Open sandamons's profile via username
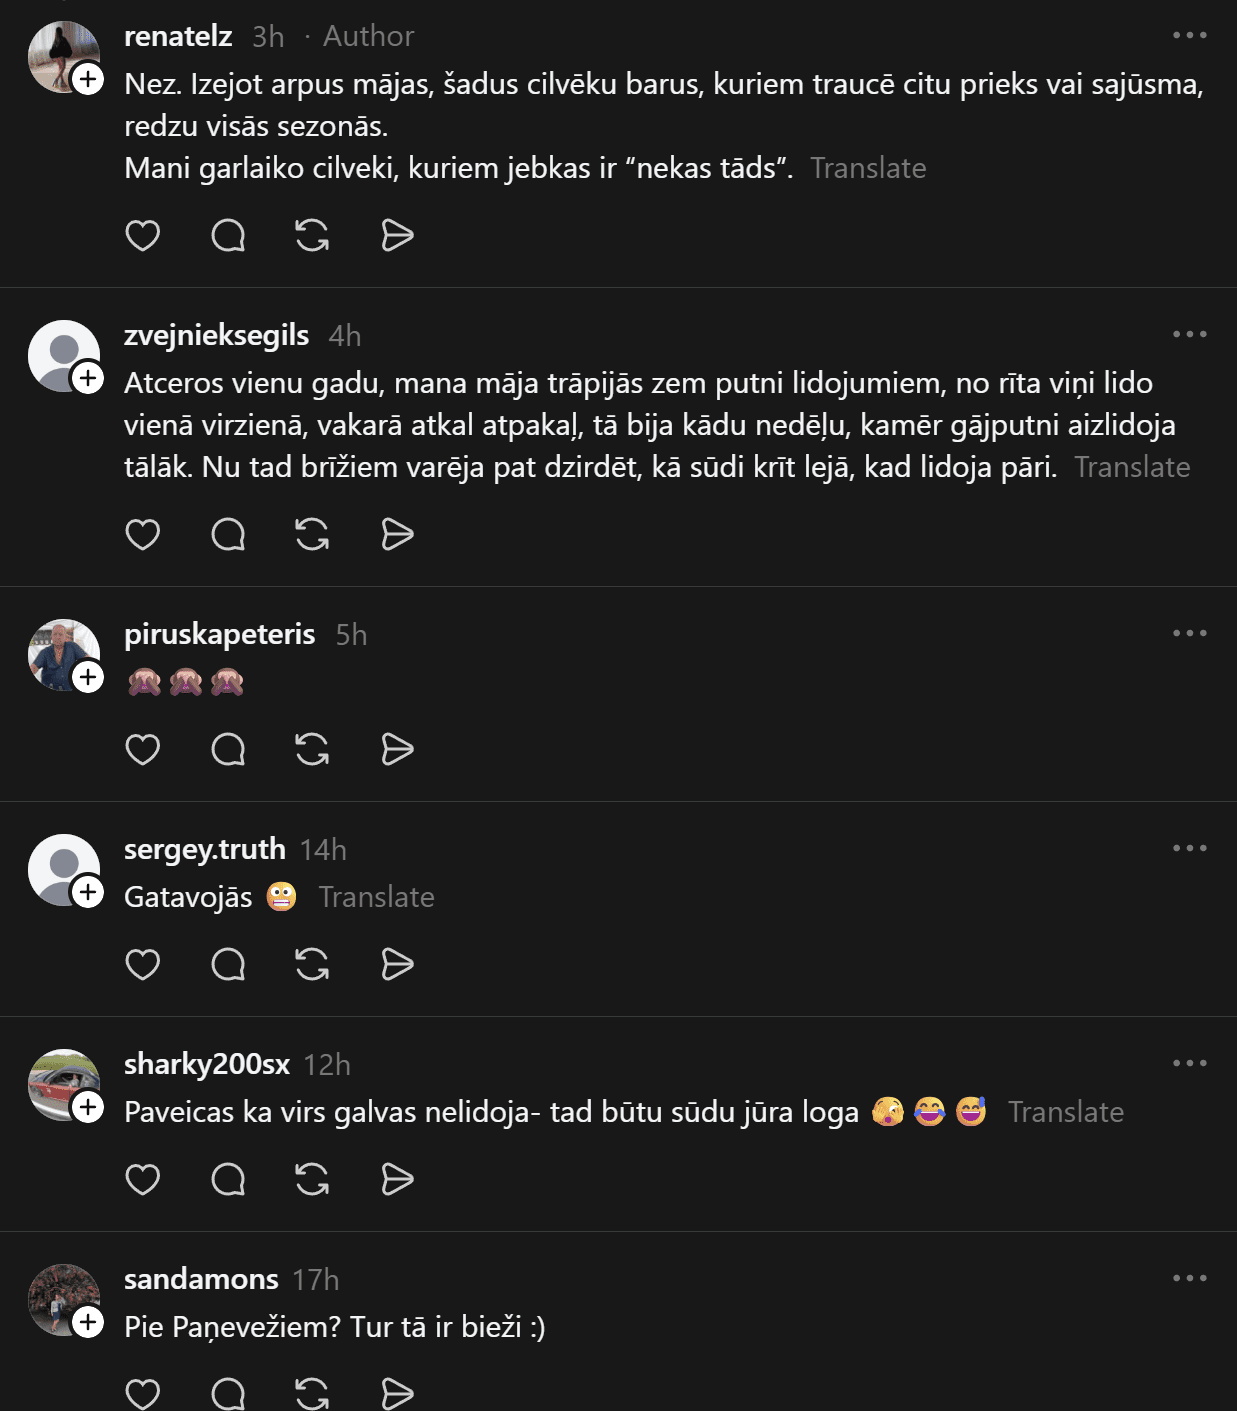This screenshot has width=1237, height=1411. click(201, 1279)
